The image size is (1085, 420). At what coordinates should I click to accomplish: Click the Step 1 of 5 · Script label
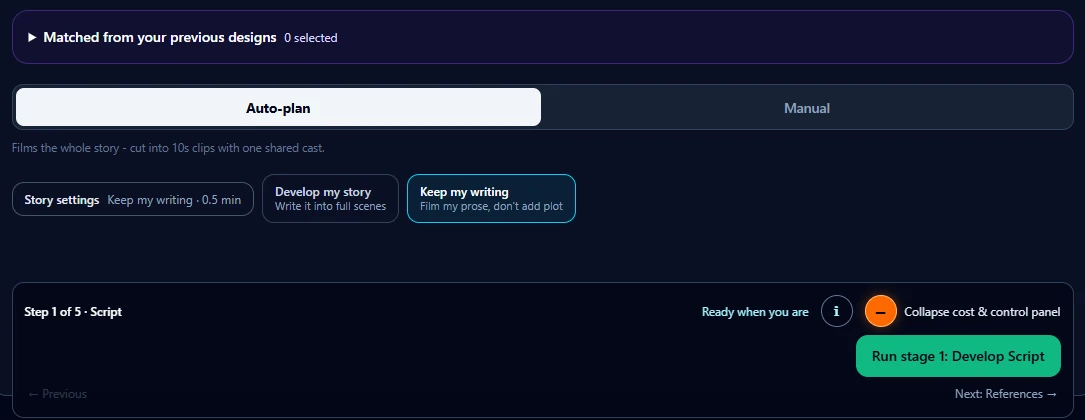73,312
